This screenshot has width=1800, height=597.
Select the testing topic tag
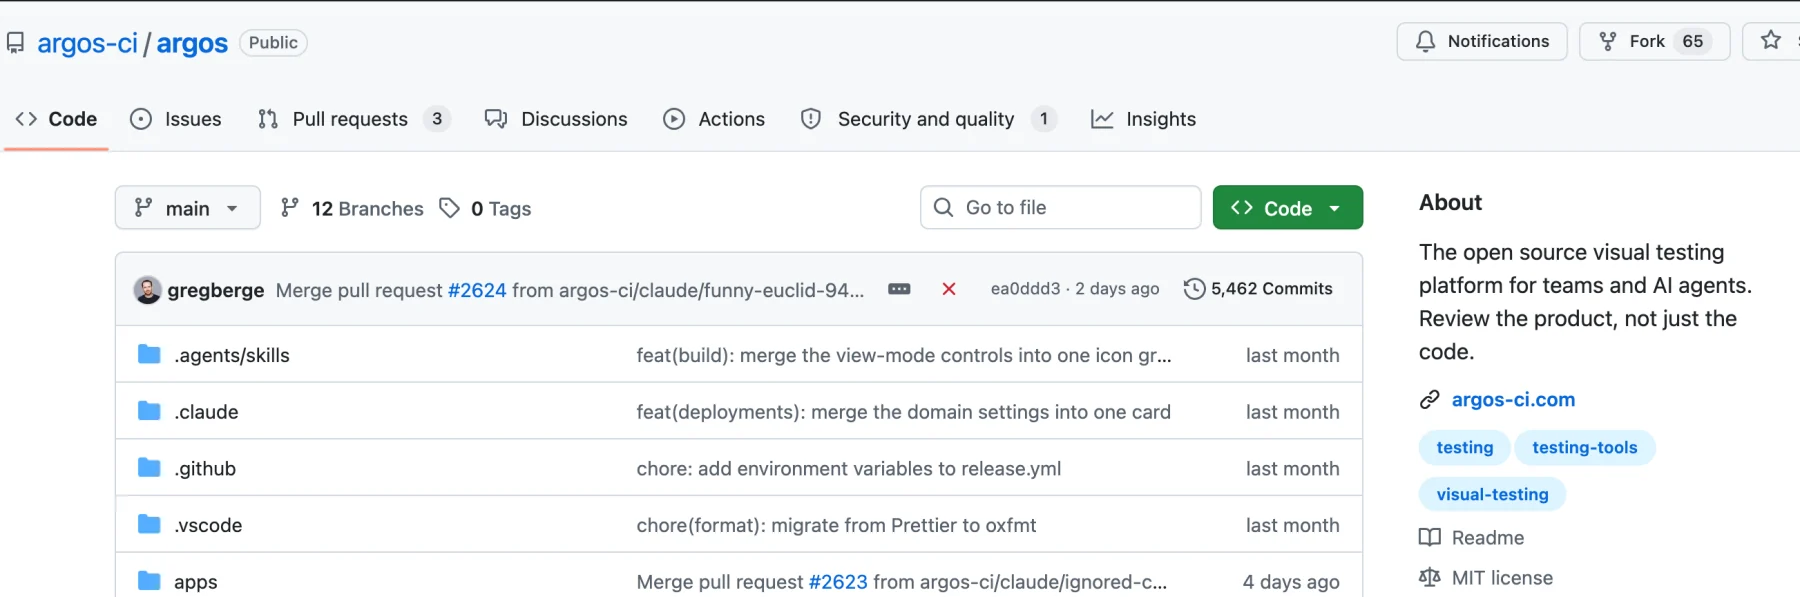pos(1465,448)
